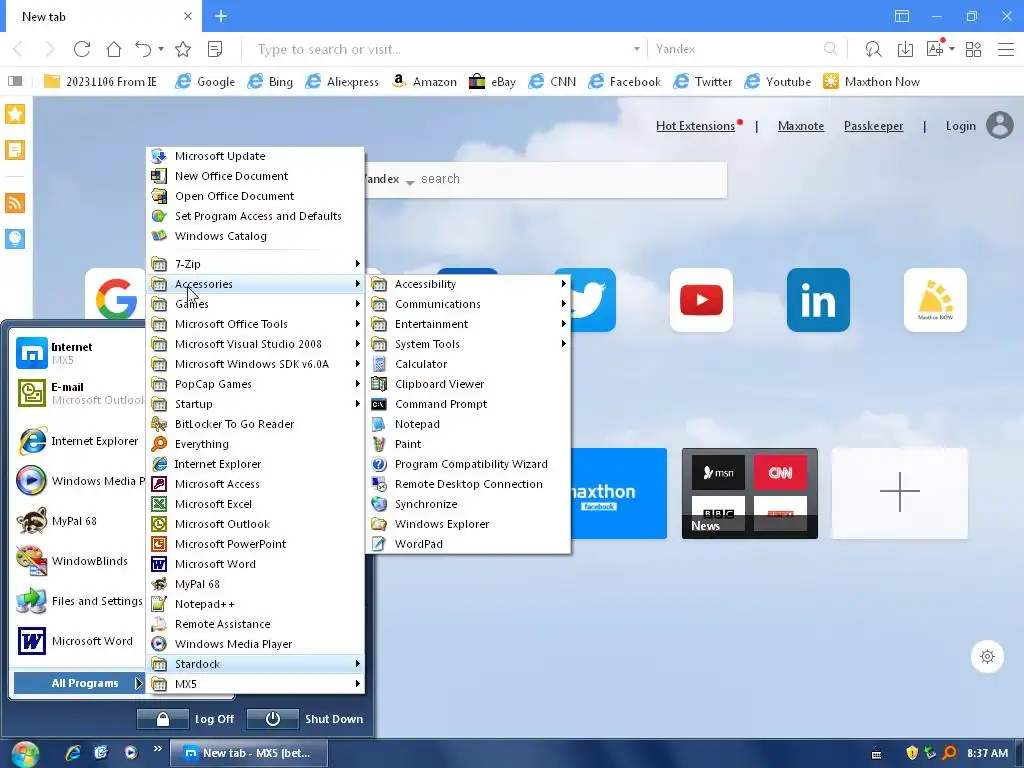This screenshot has width=1024, height=768.
Task: Open the Maxnote page note icon in toolbar
Action: [215, 49]
